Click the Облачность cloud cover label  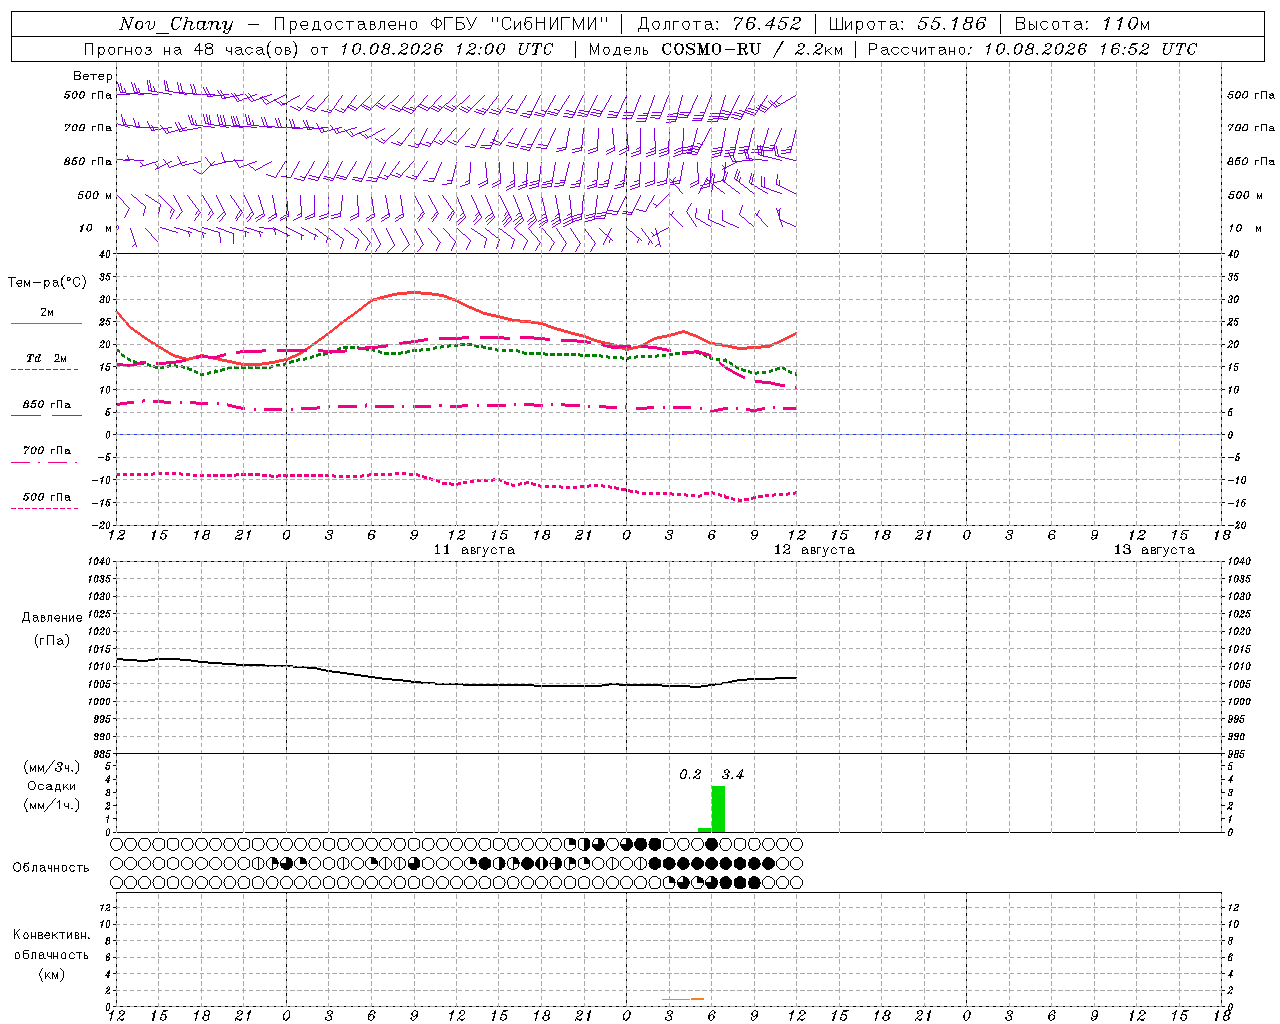51,868
